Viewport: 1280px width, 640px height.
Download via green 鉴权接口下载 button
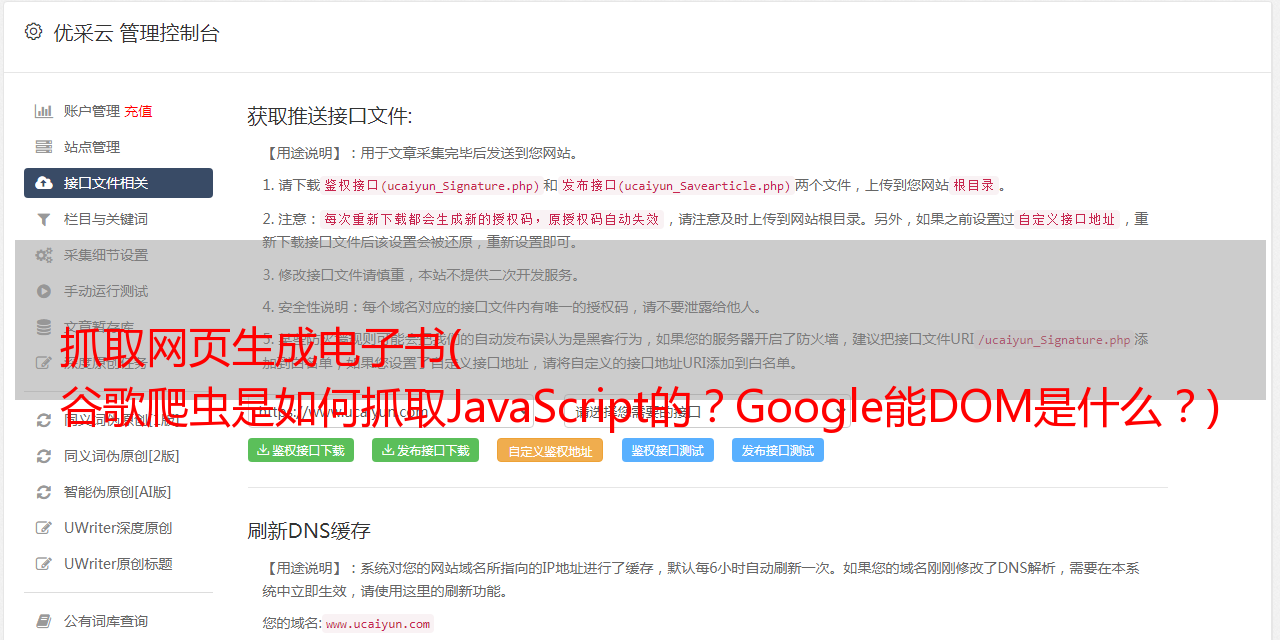click(x=301, y=450)
